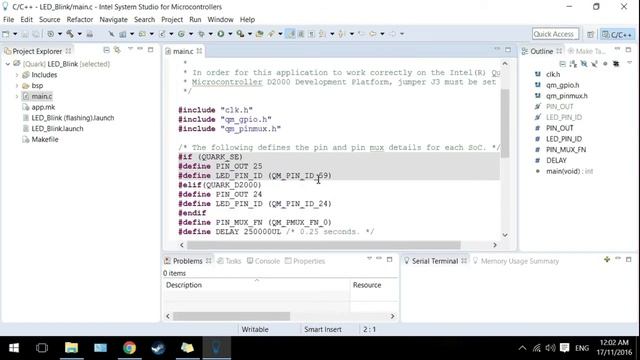Switch to the Tasks tab
The height and width of the screenshot is (360, 640).
pos(229,261)
